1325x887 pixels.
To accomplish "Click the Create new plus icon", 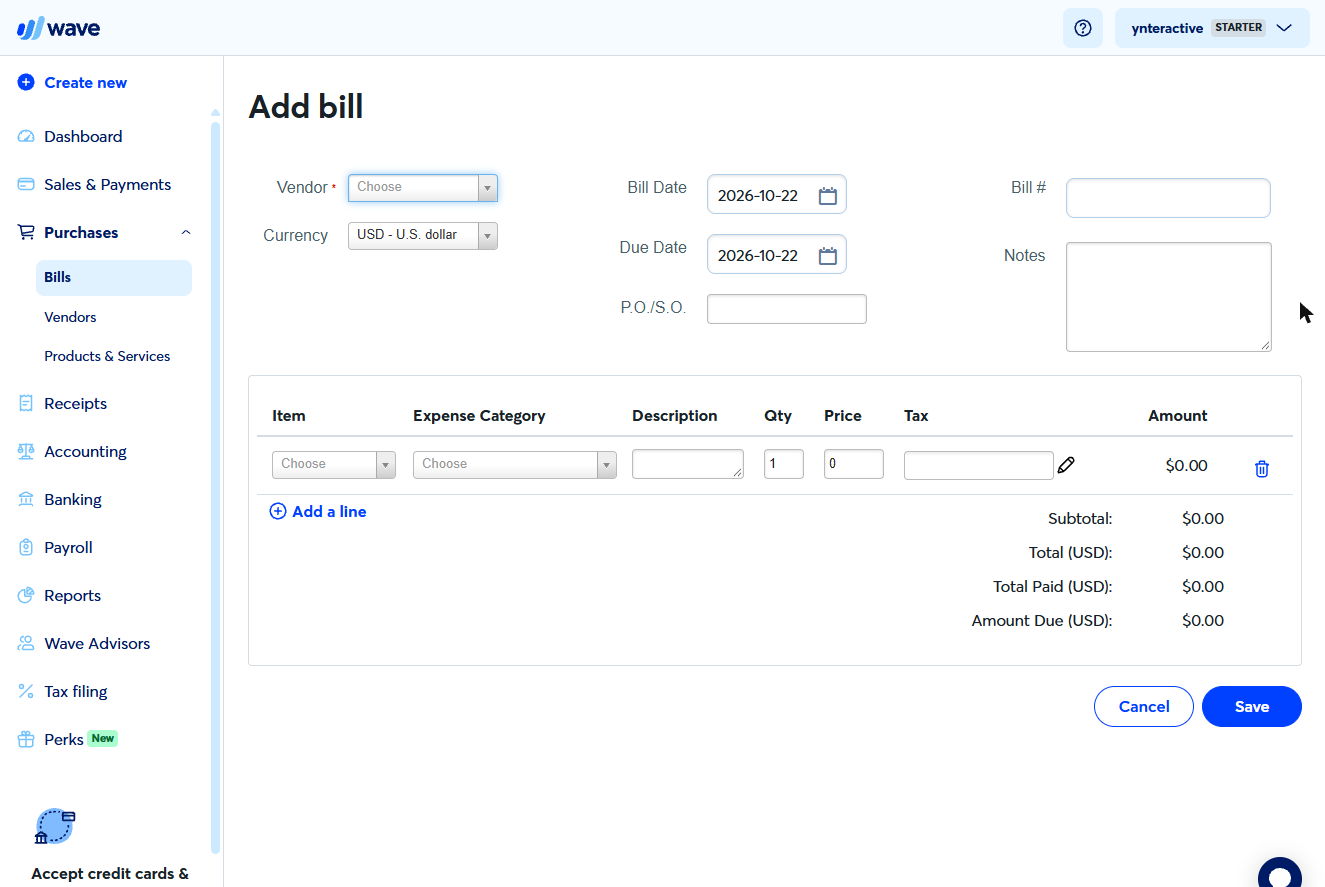I will click(26, 83).
